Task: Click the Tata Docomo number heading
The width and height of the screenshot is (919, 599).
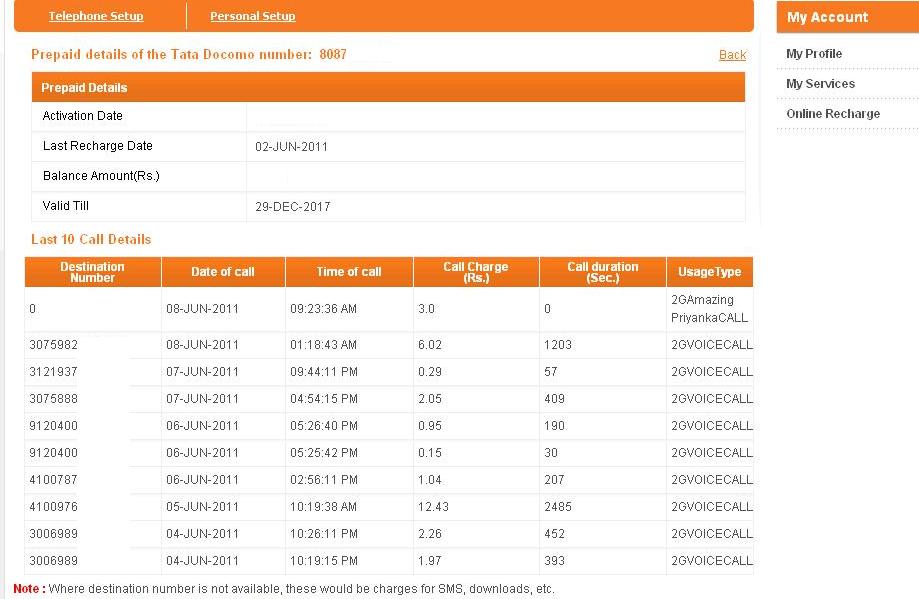Action: [189, 55]
